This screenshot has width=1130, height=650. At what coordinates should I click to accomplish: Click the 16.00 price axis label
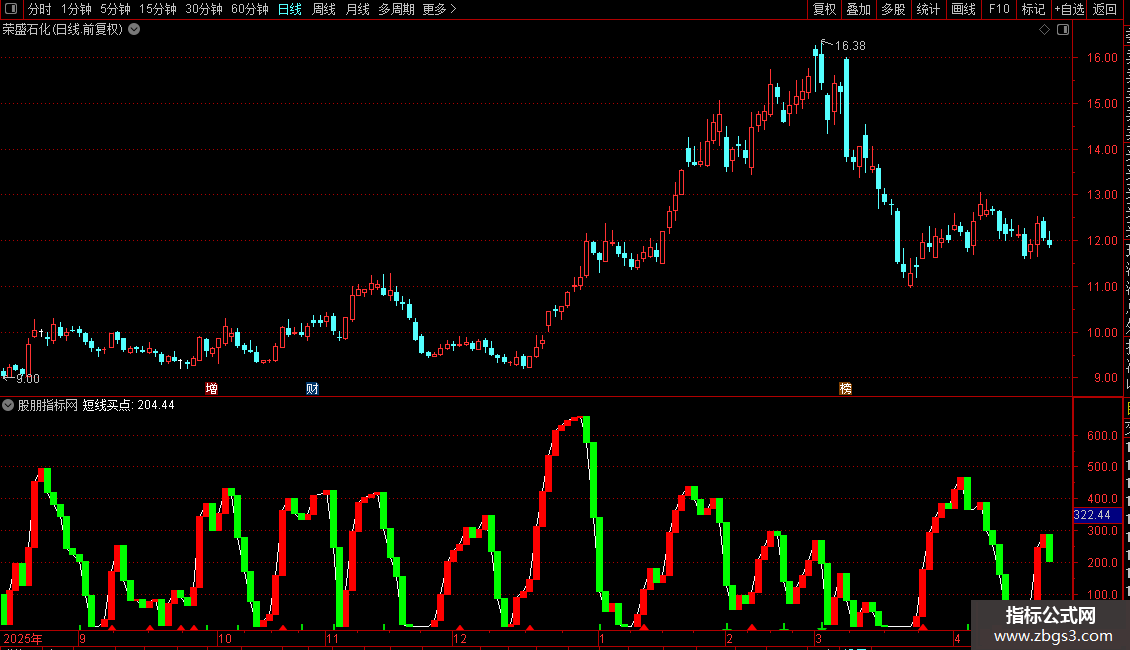(x=1102, y=58)
